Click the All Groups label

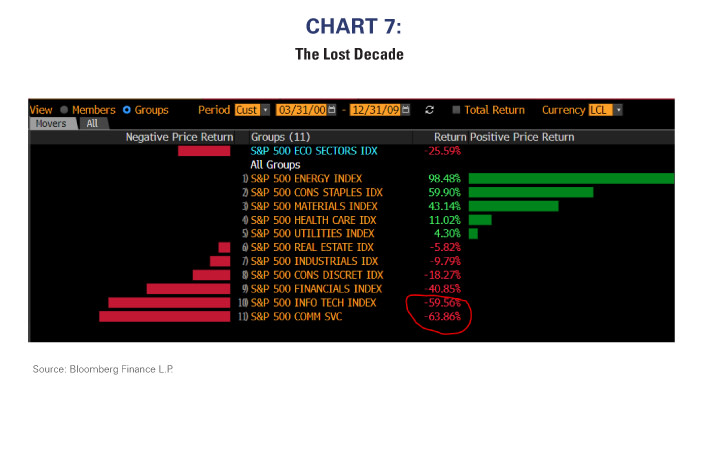point(275,165)
